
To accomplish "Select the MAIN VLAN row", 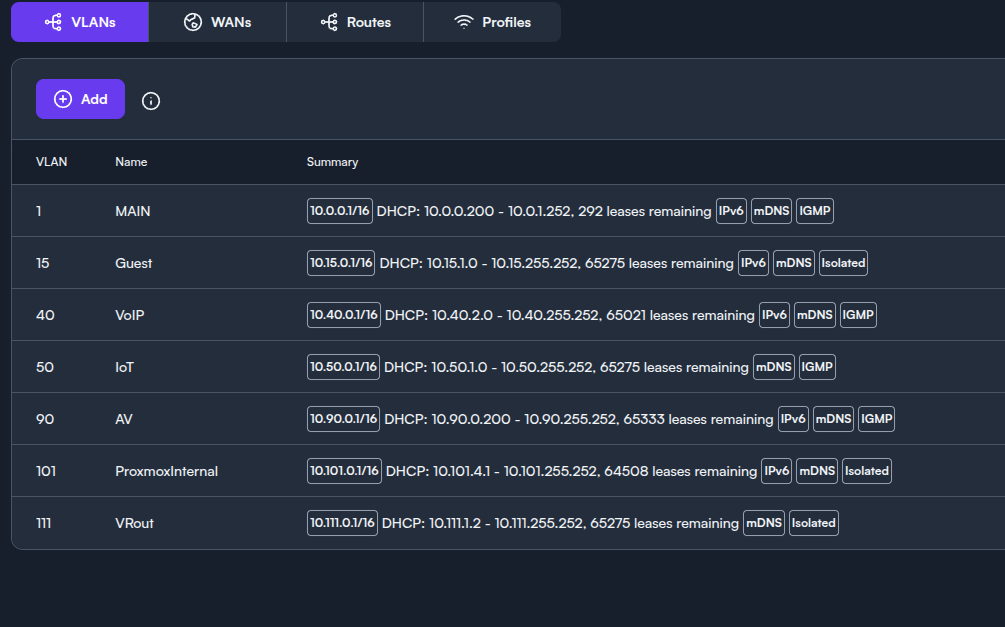I will tap(133, 211).
